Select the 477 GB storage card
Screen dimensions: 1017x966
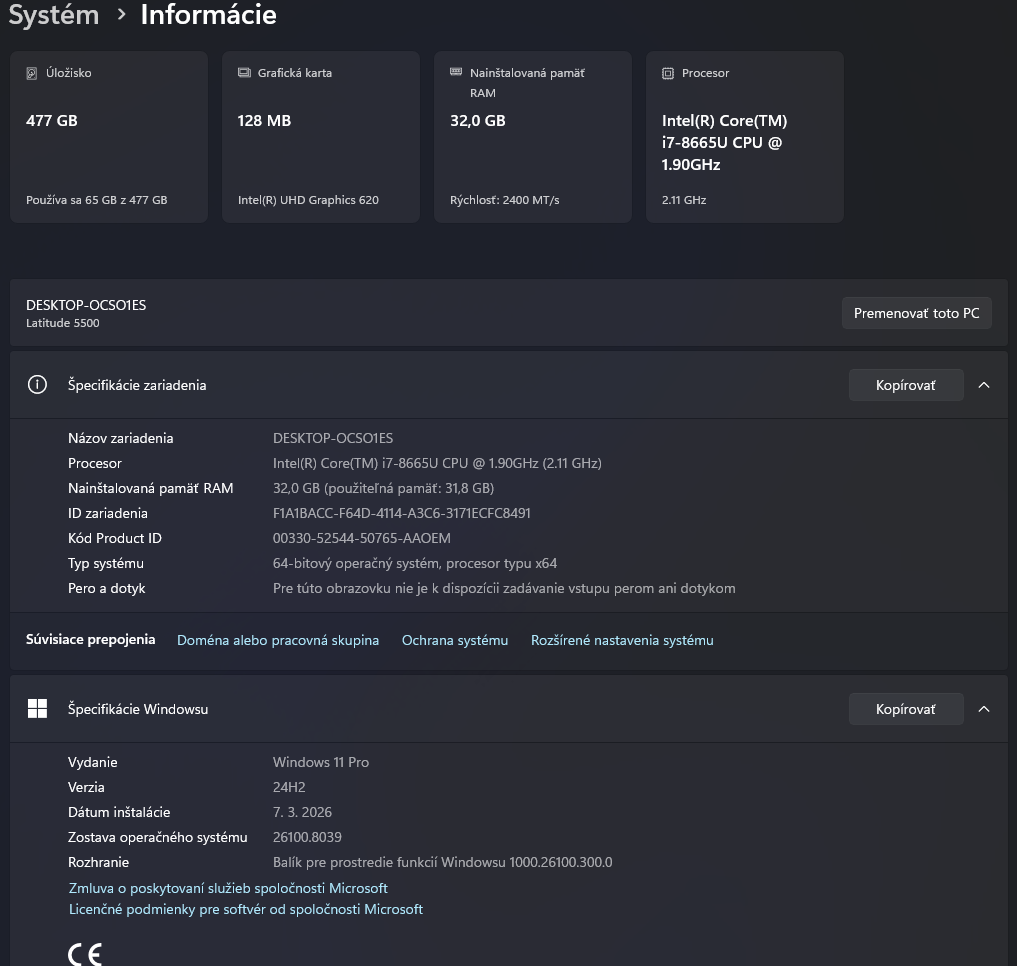coord(109,137)
